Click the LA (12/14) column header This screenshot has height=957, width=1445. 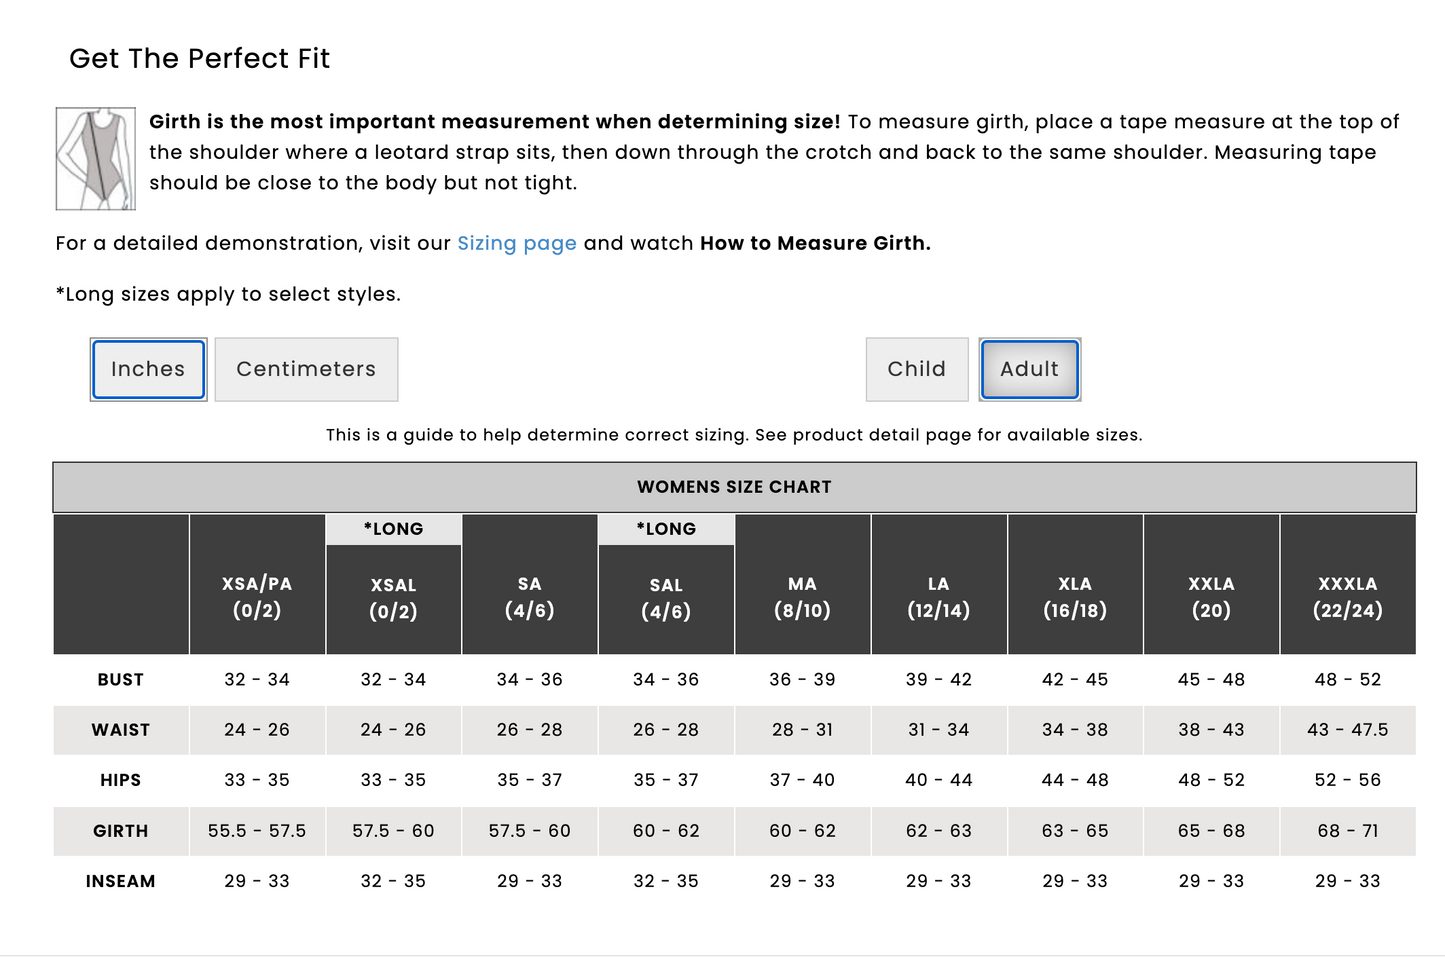938,597
